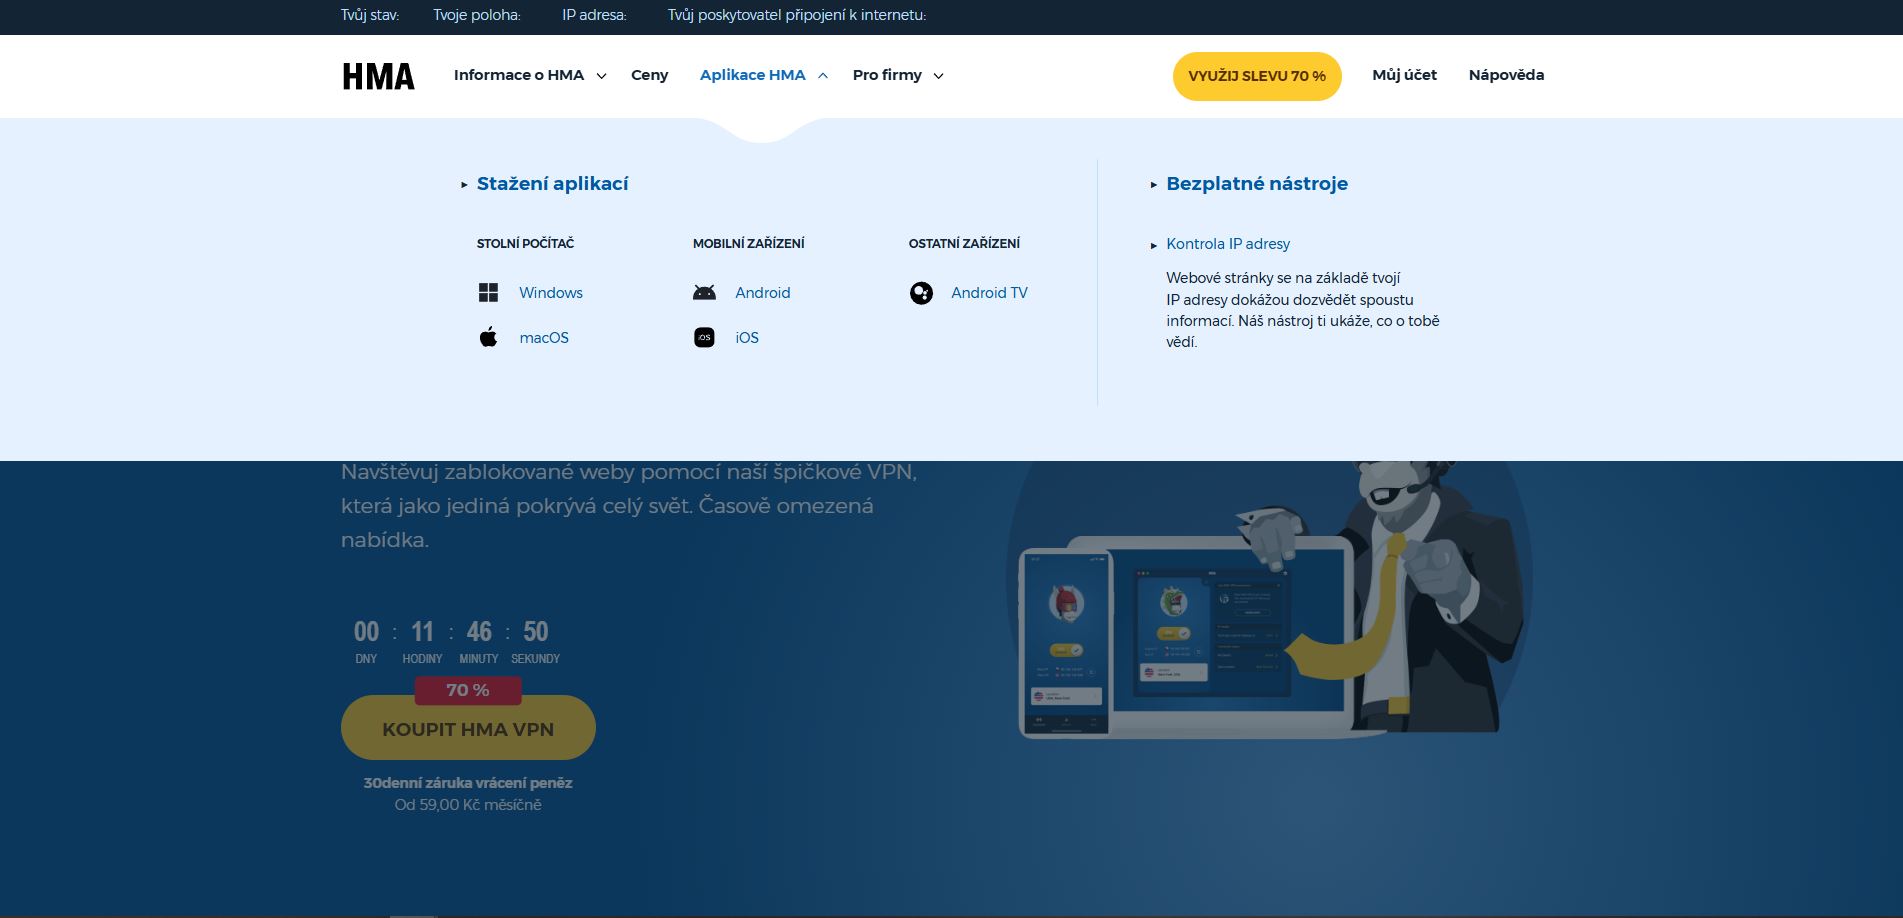Select the Aplikace HMA menu item
Viewport: 1903px width, 918px height.
[752, 75]
